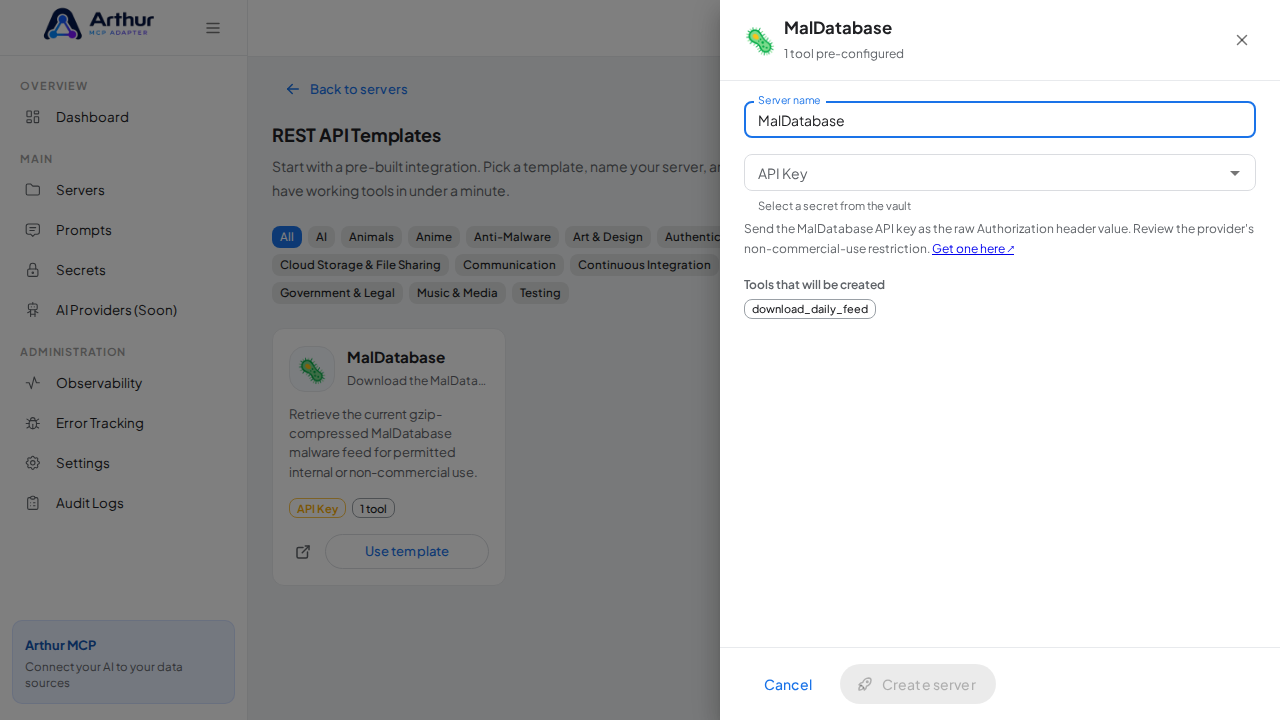Click the Audit Logs clipboard icon
1280x720 pixels.
33,503
